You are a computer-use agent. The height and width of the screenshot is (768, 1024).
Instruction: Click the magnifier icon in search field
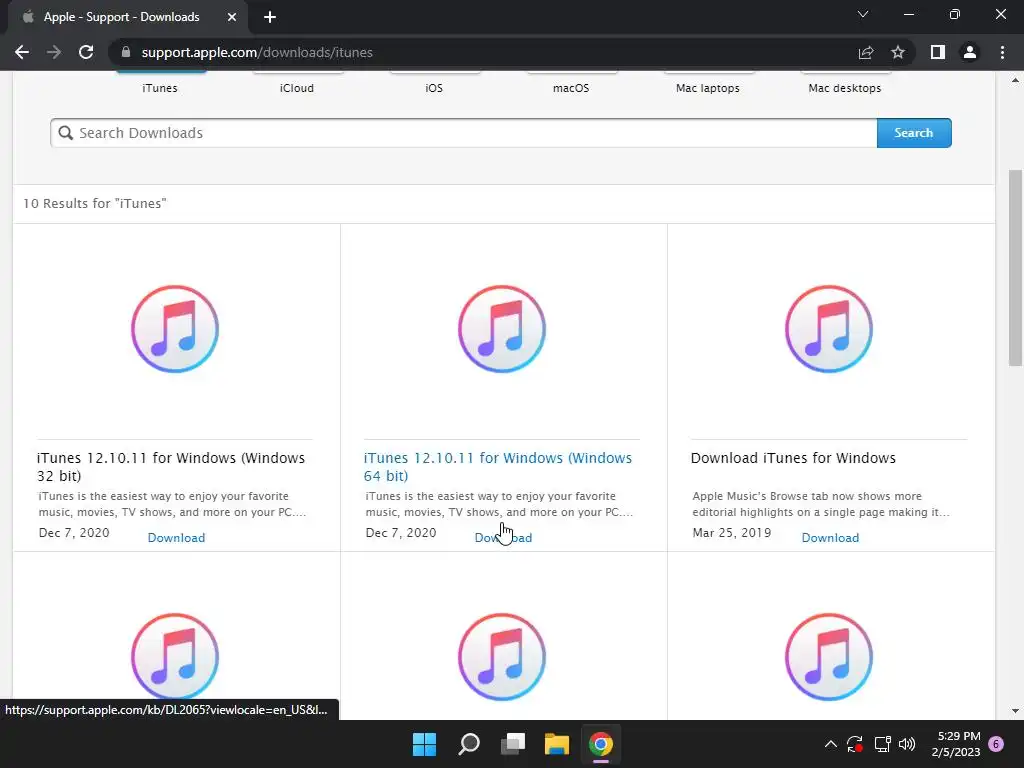click(x=65, y=133)
